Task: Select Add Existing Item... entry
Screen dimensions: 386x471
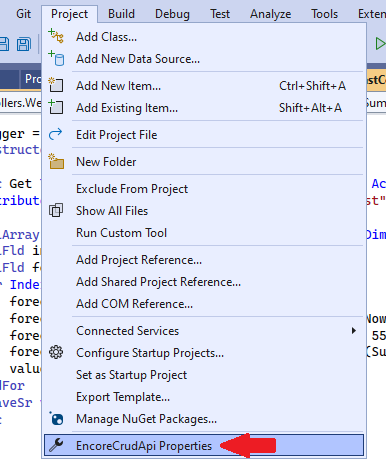Action: (203, 108)
